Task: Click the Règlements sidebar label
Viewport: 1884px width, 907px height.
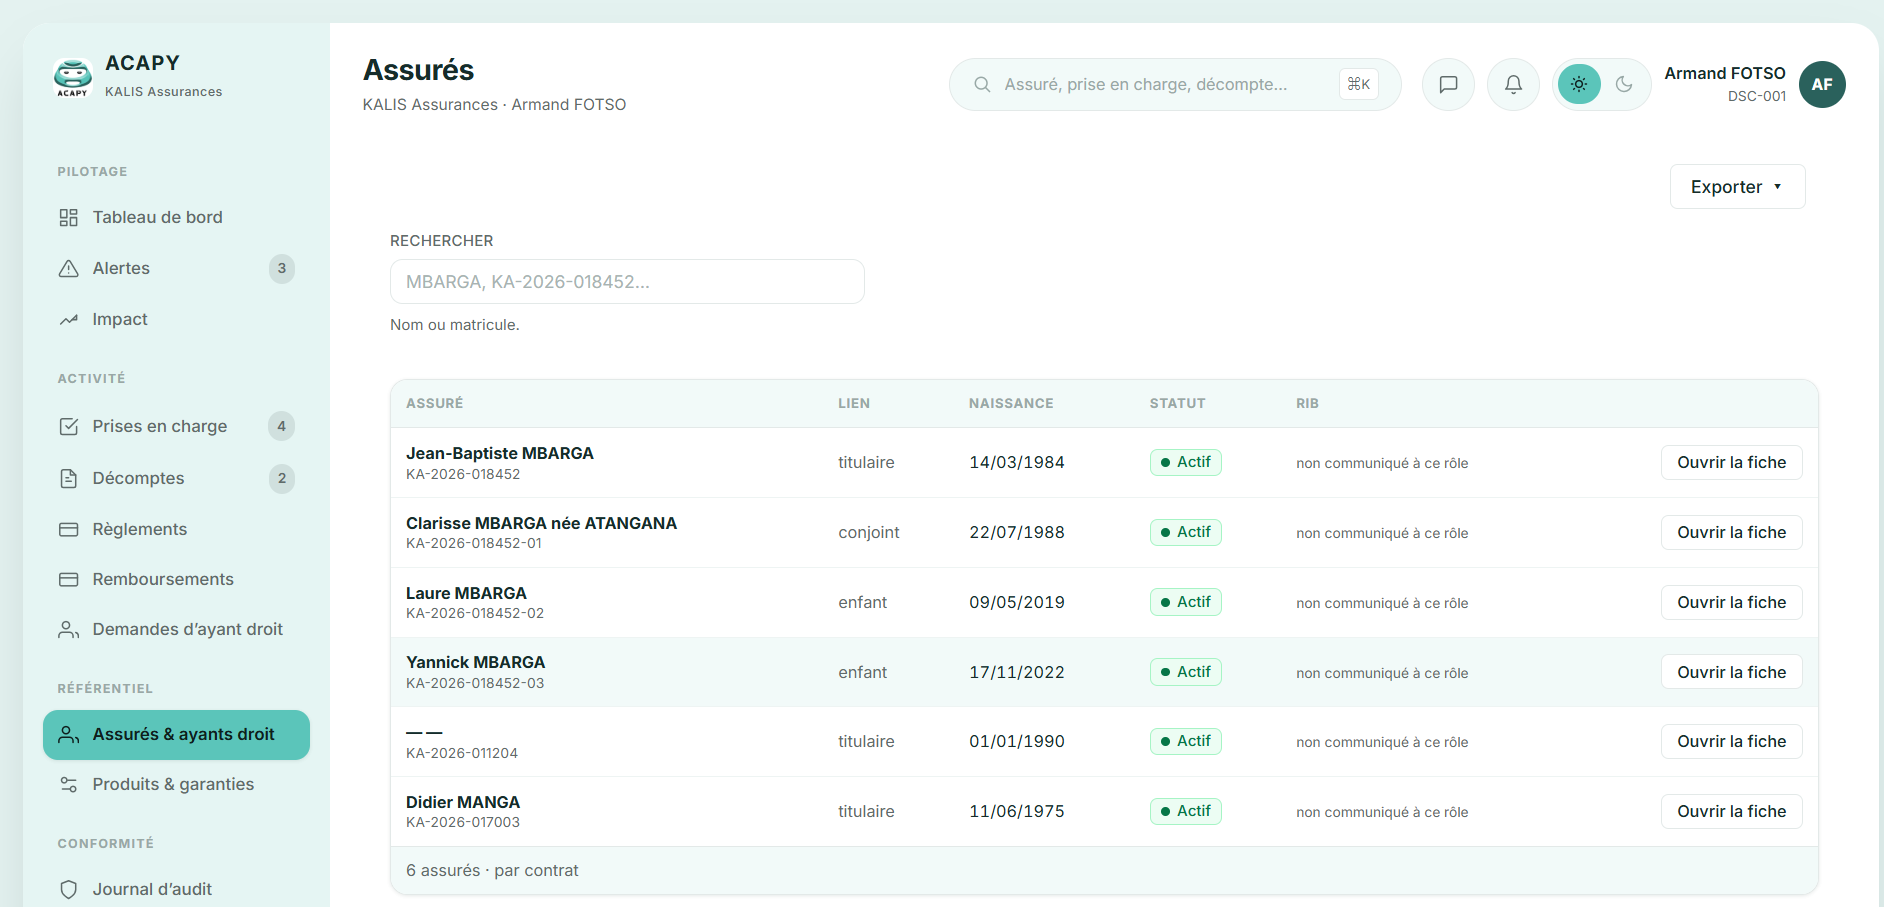Action: (x=140, y=530)
